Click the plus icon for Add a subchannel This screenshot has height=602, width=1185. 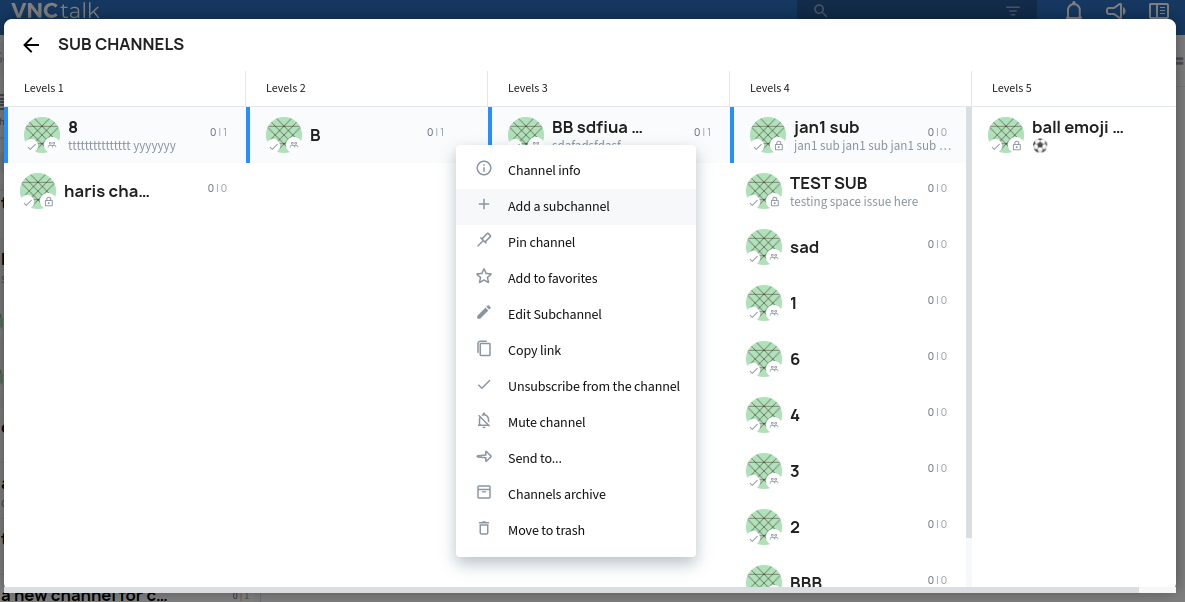point(484,205)
